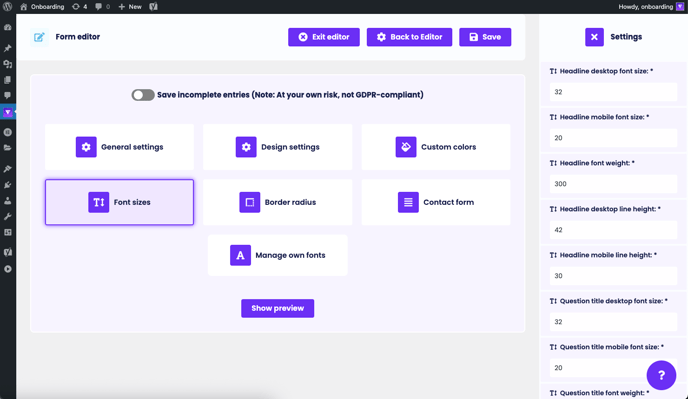Viewport: 688px width, 399px height.
Task: Edit Headline mobile font size field
Action: point(613,138)
